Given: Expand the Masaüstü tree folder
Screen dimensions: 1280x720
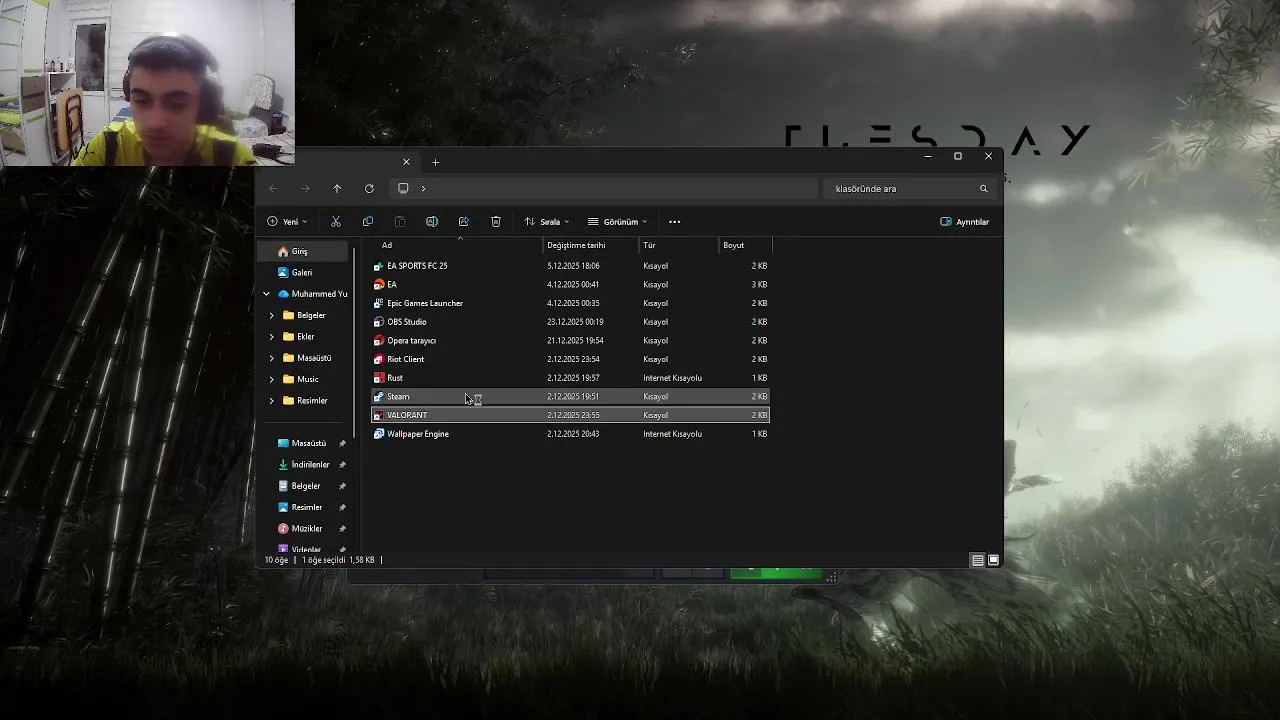Looking at the screenshot, I should coord(271,358).
